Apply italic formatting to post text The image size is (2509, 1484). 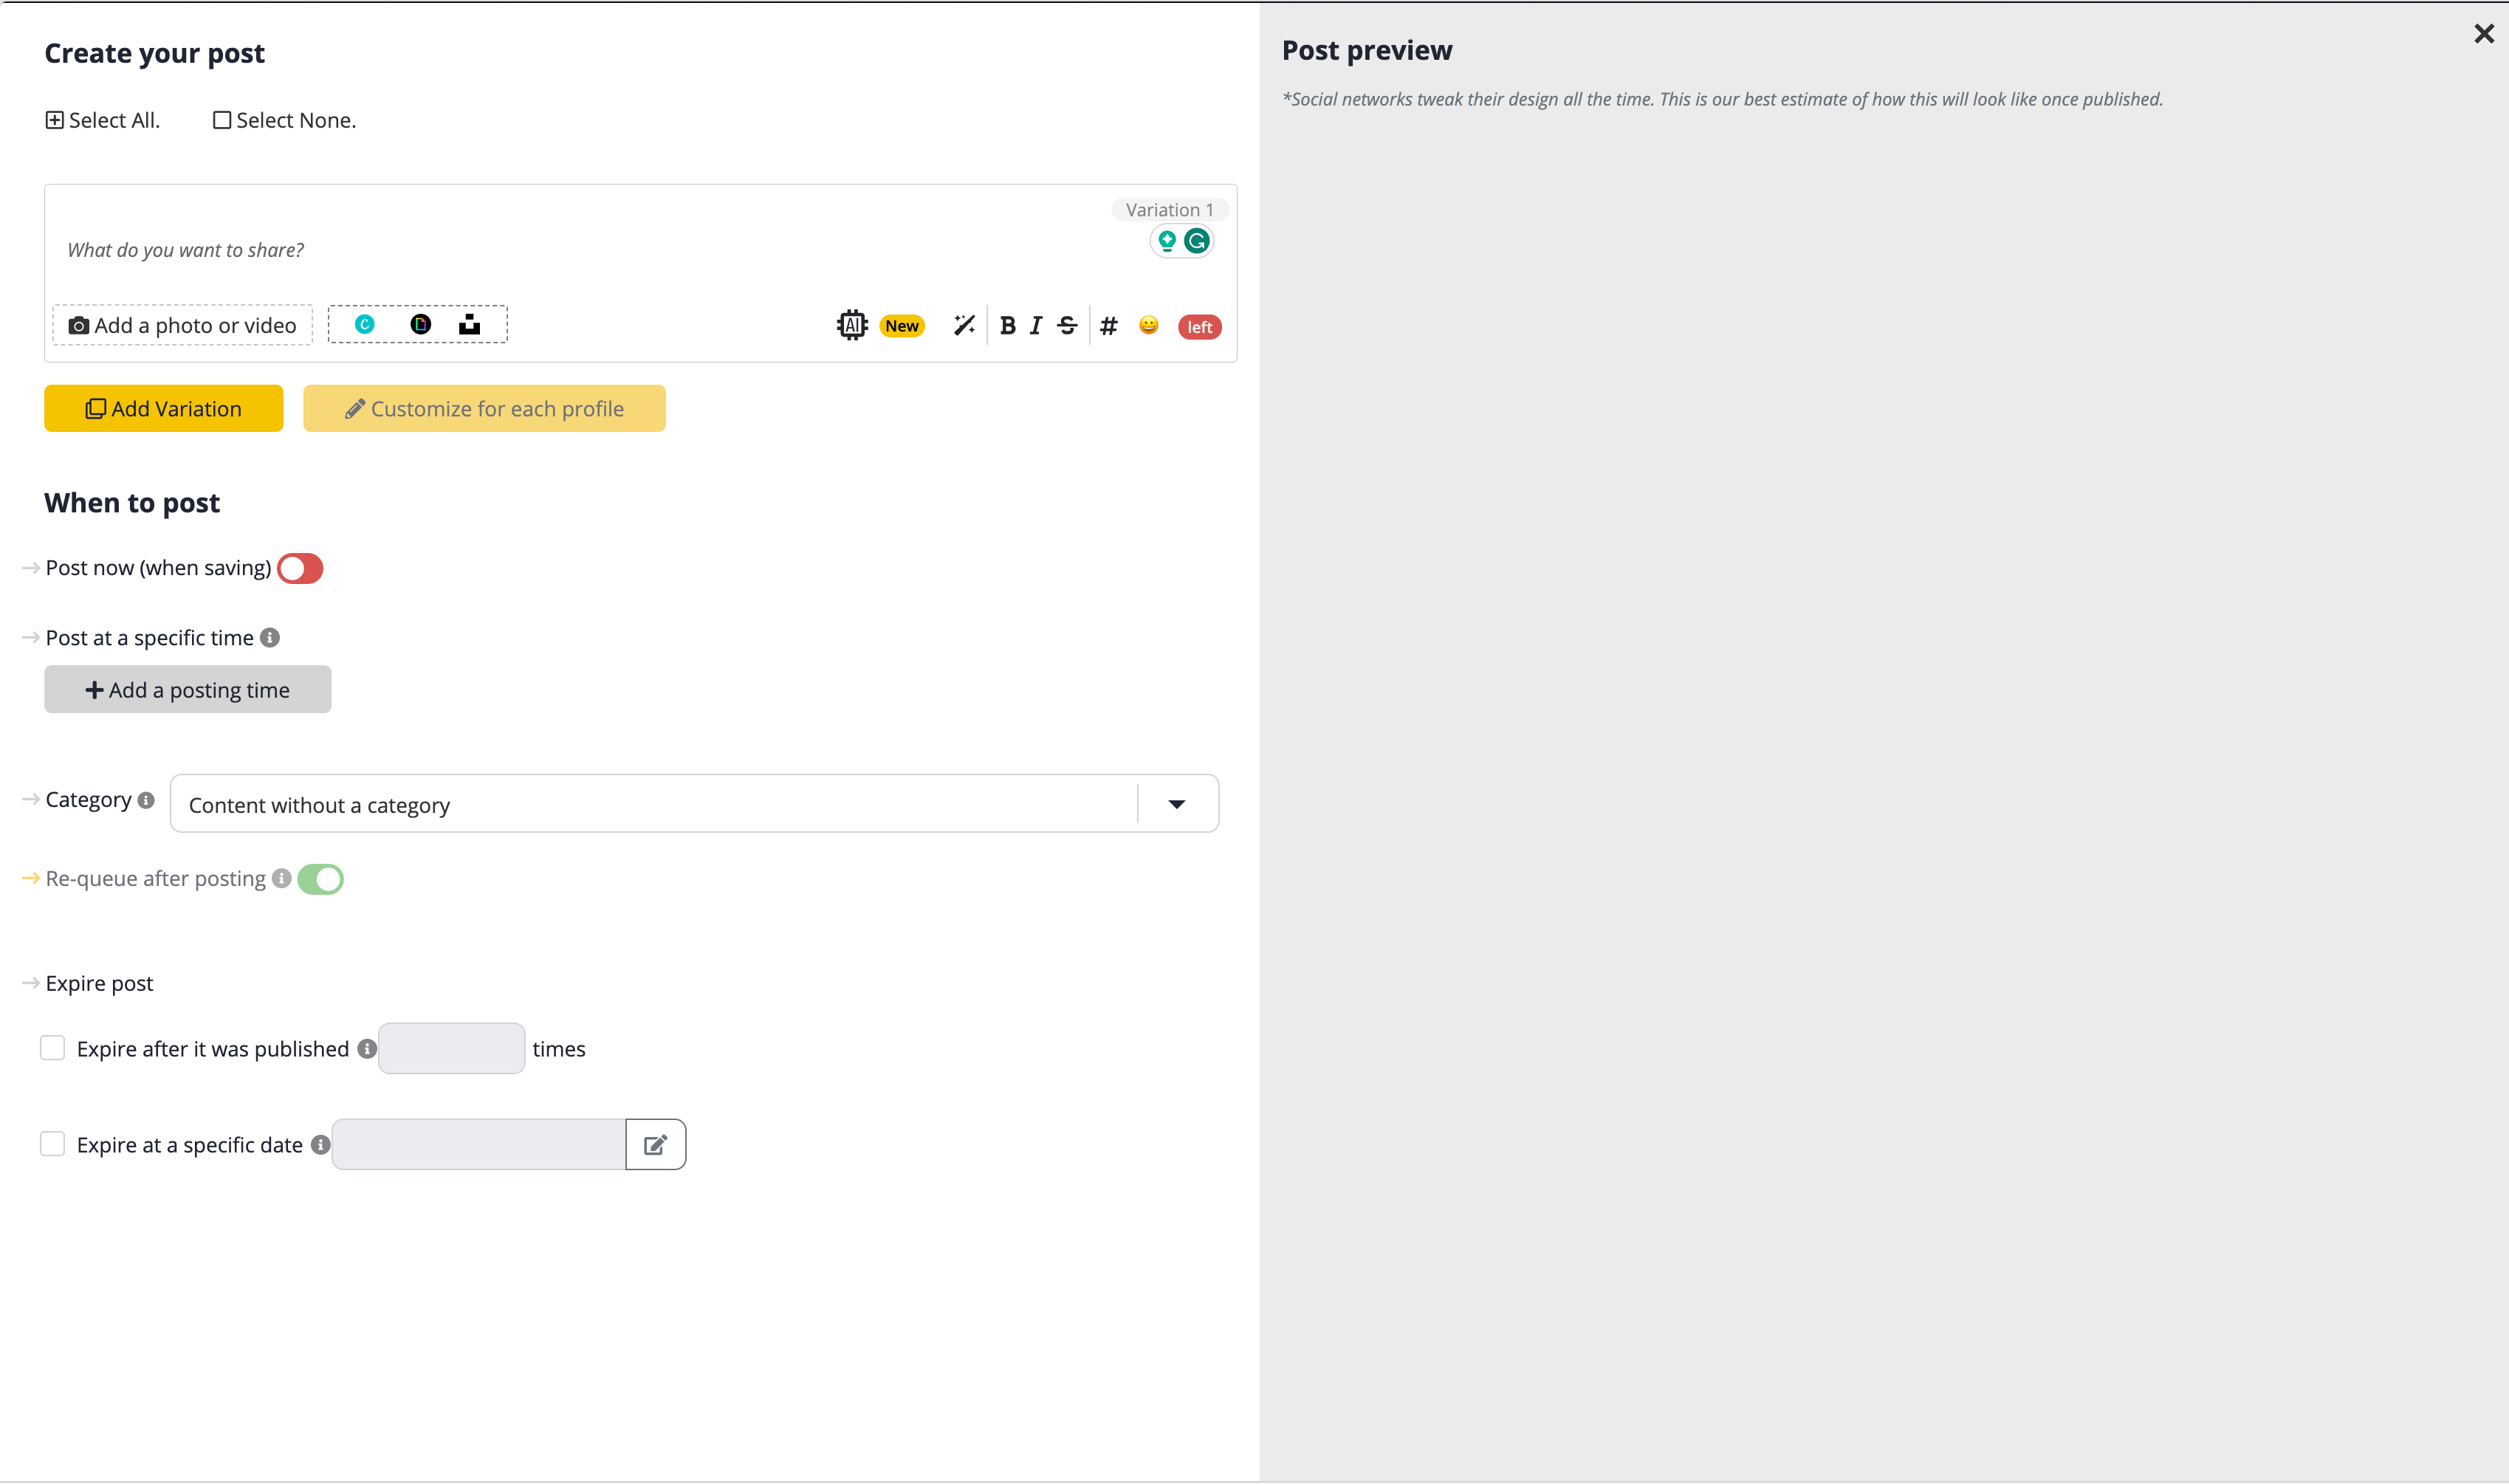1036,325
